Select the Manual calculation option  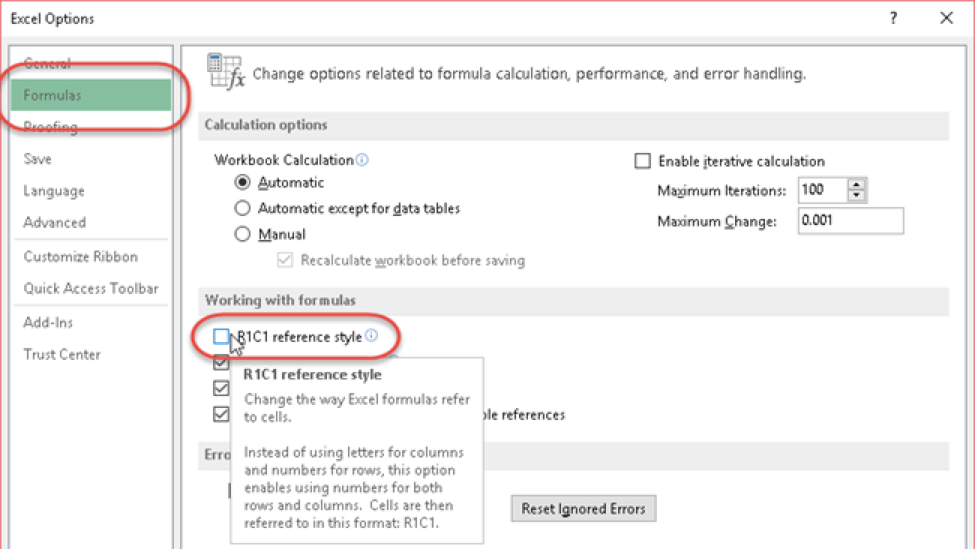click(243, 234)
